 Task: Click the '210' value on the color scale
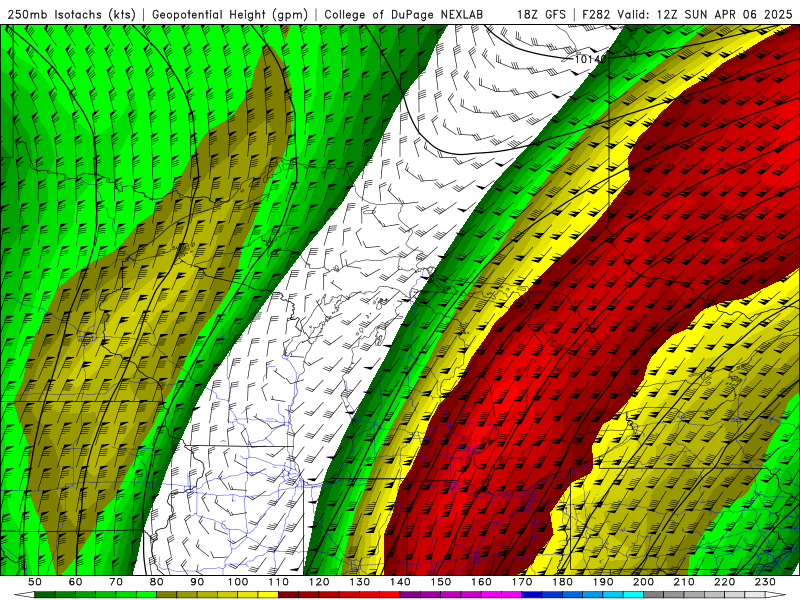(x=684, y=582)
